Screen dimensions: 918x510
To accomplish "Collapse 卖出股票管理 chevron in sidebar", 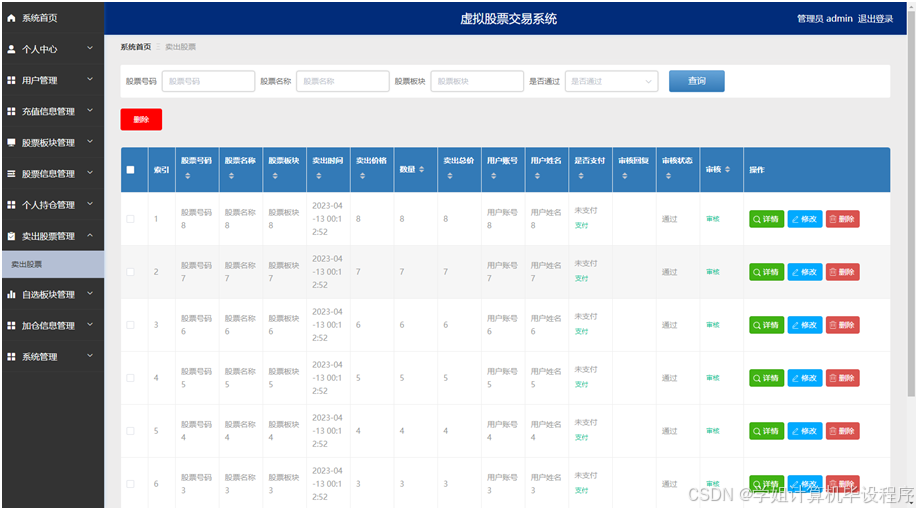I will [90, 235].
